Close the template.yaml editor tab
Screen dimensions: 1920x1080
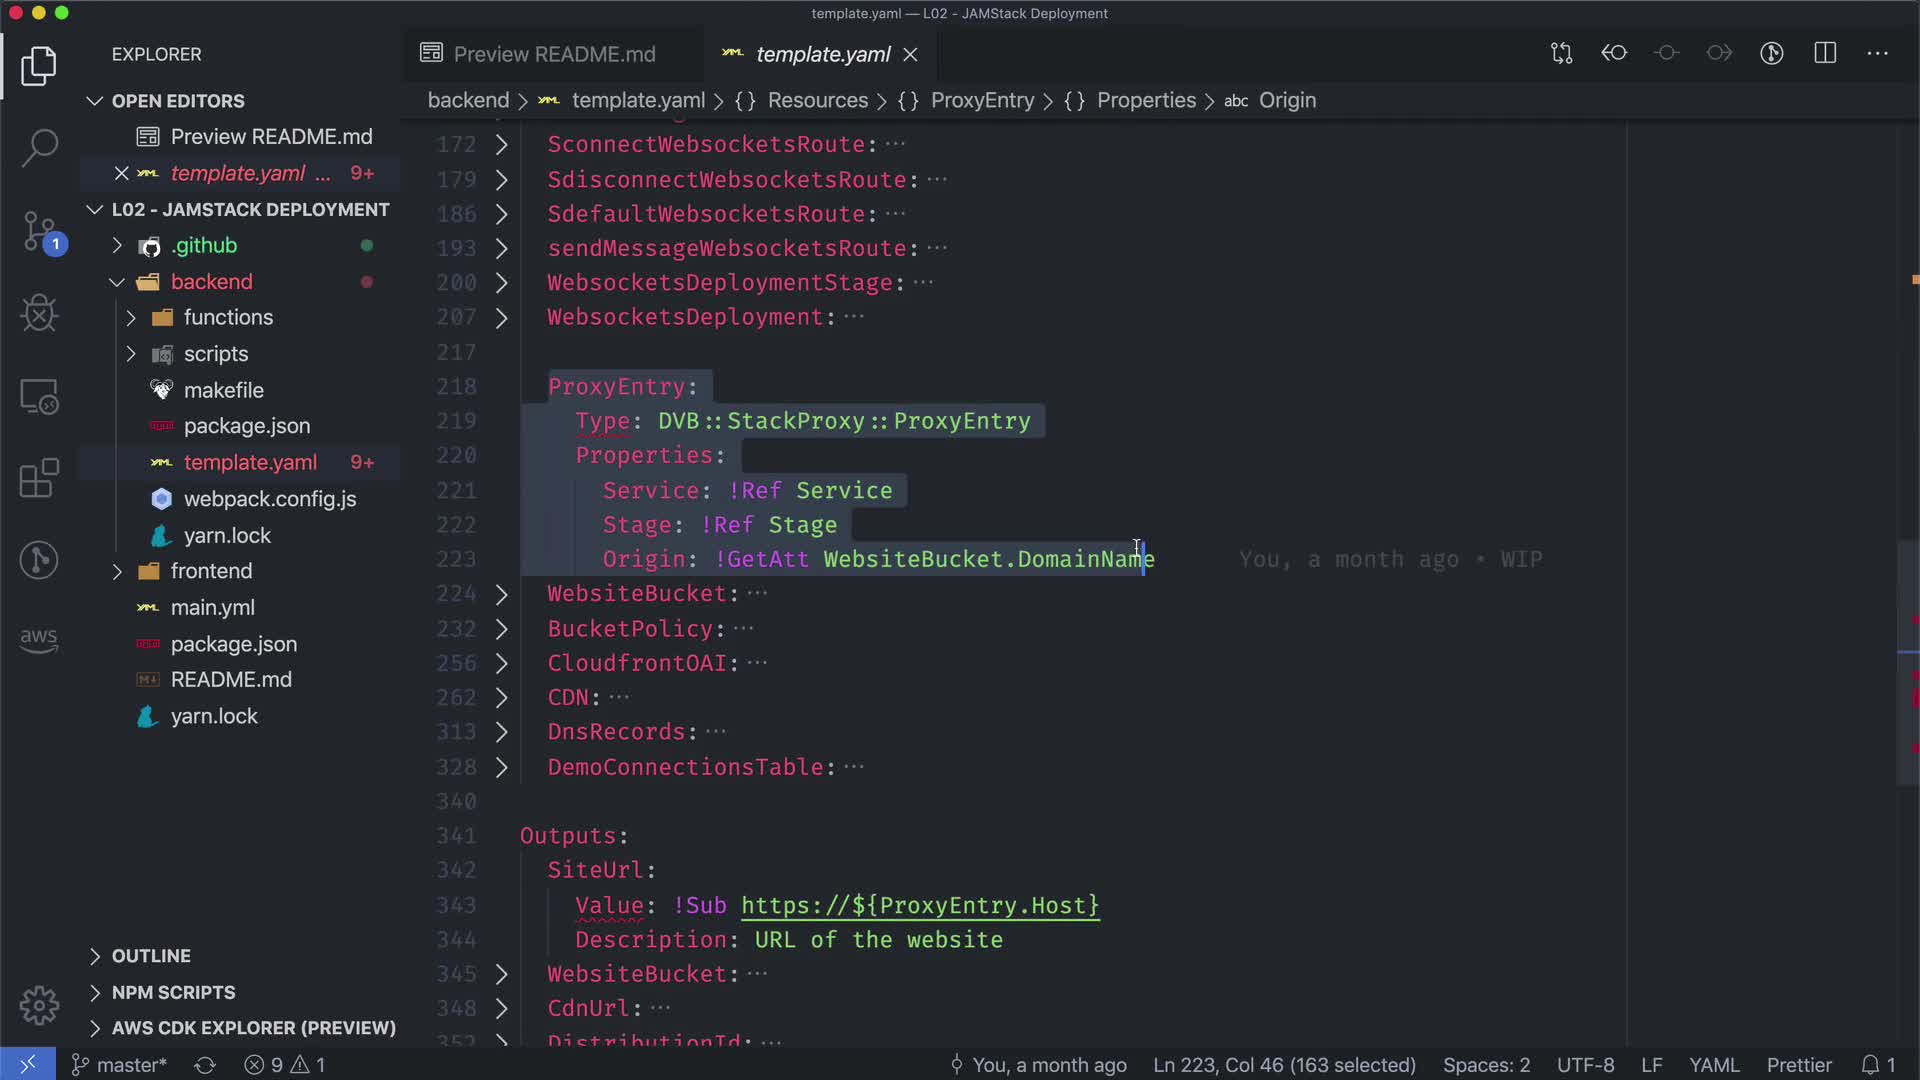tap(910, 55)
